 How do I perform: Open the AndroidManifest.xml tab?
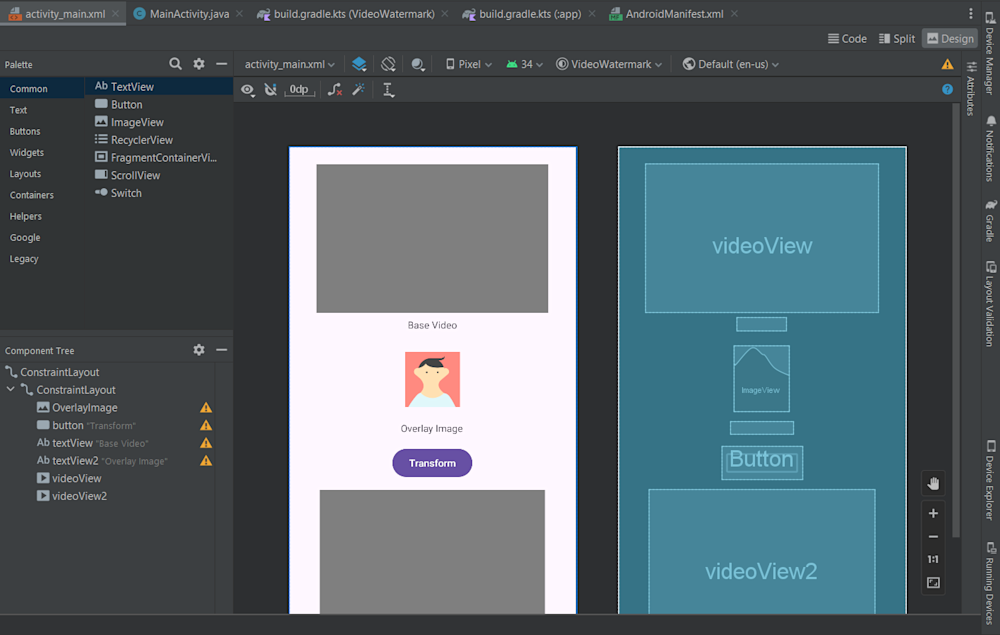click(672, 14)
